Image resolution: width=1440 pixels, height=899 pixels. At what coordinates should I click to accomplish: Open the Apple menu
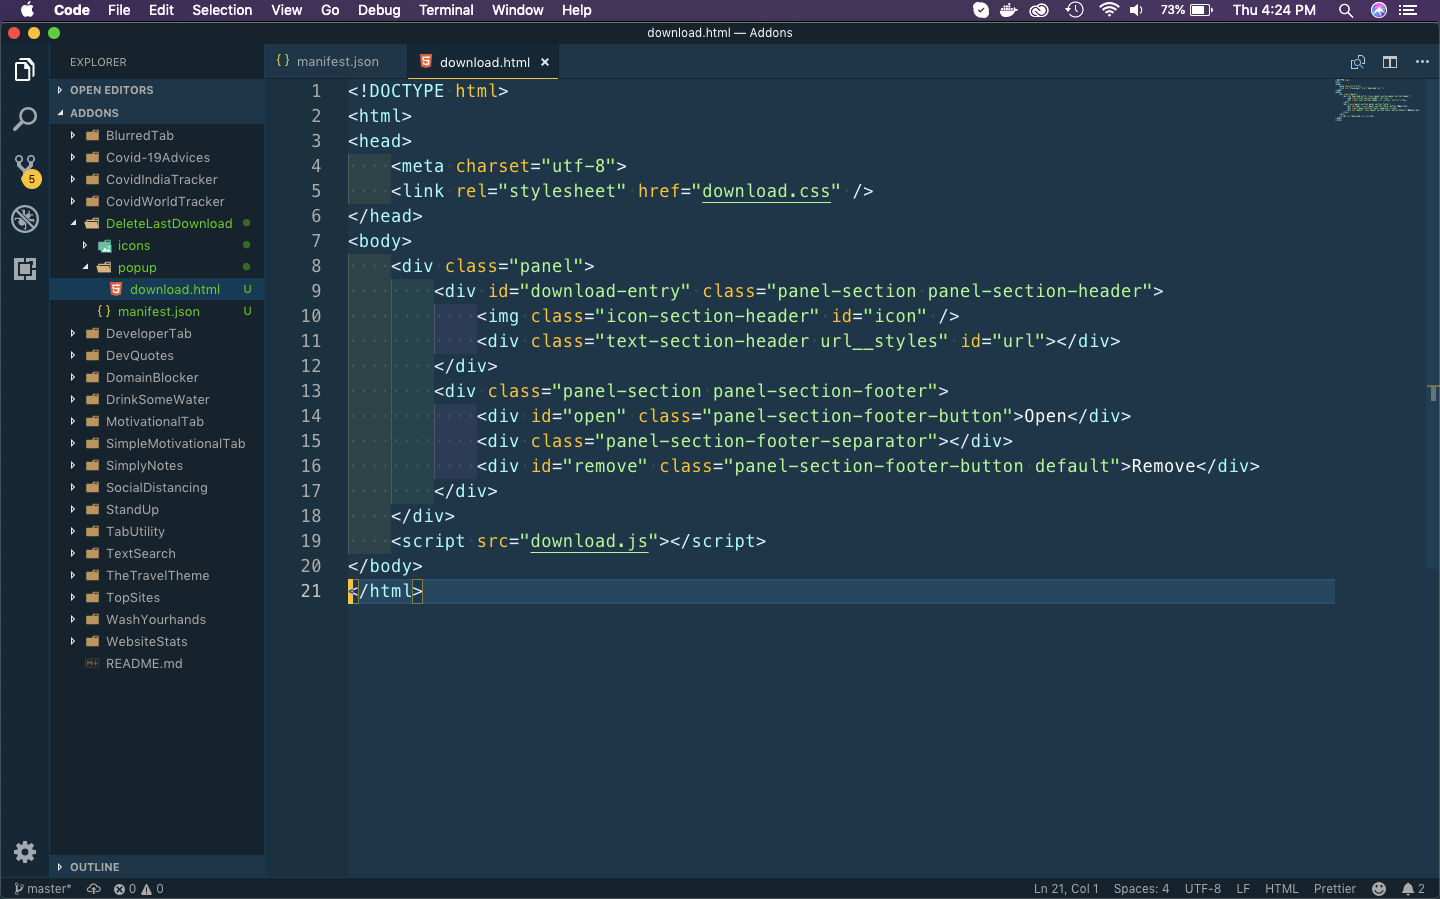coord(27,10)
